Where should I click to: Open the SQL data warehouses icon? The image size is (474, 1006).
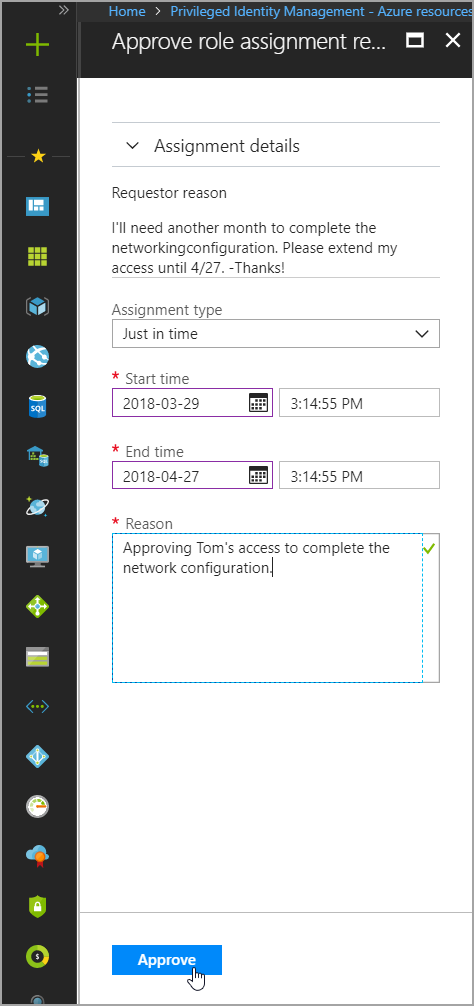click(37, 456)
